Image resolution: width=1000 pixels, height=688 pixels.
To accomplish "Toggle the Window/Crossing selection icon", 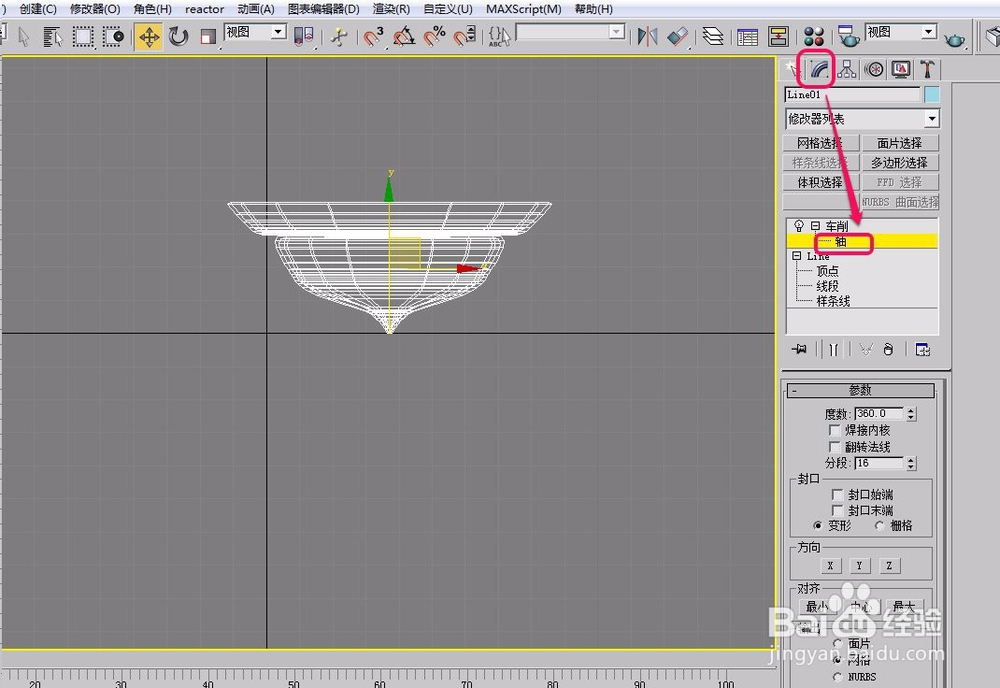I will (114, 37).
